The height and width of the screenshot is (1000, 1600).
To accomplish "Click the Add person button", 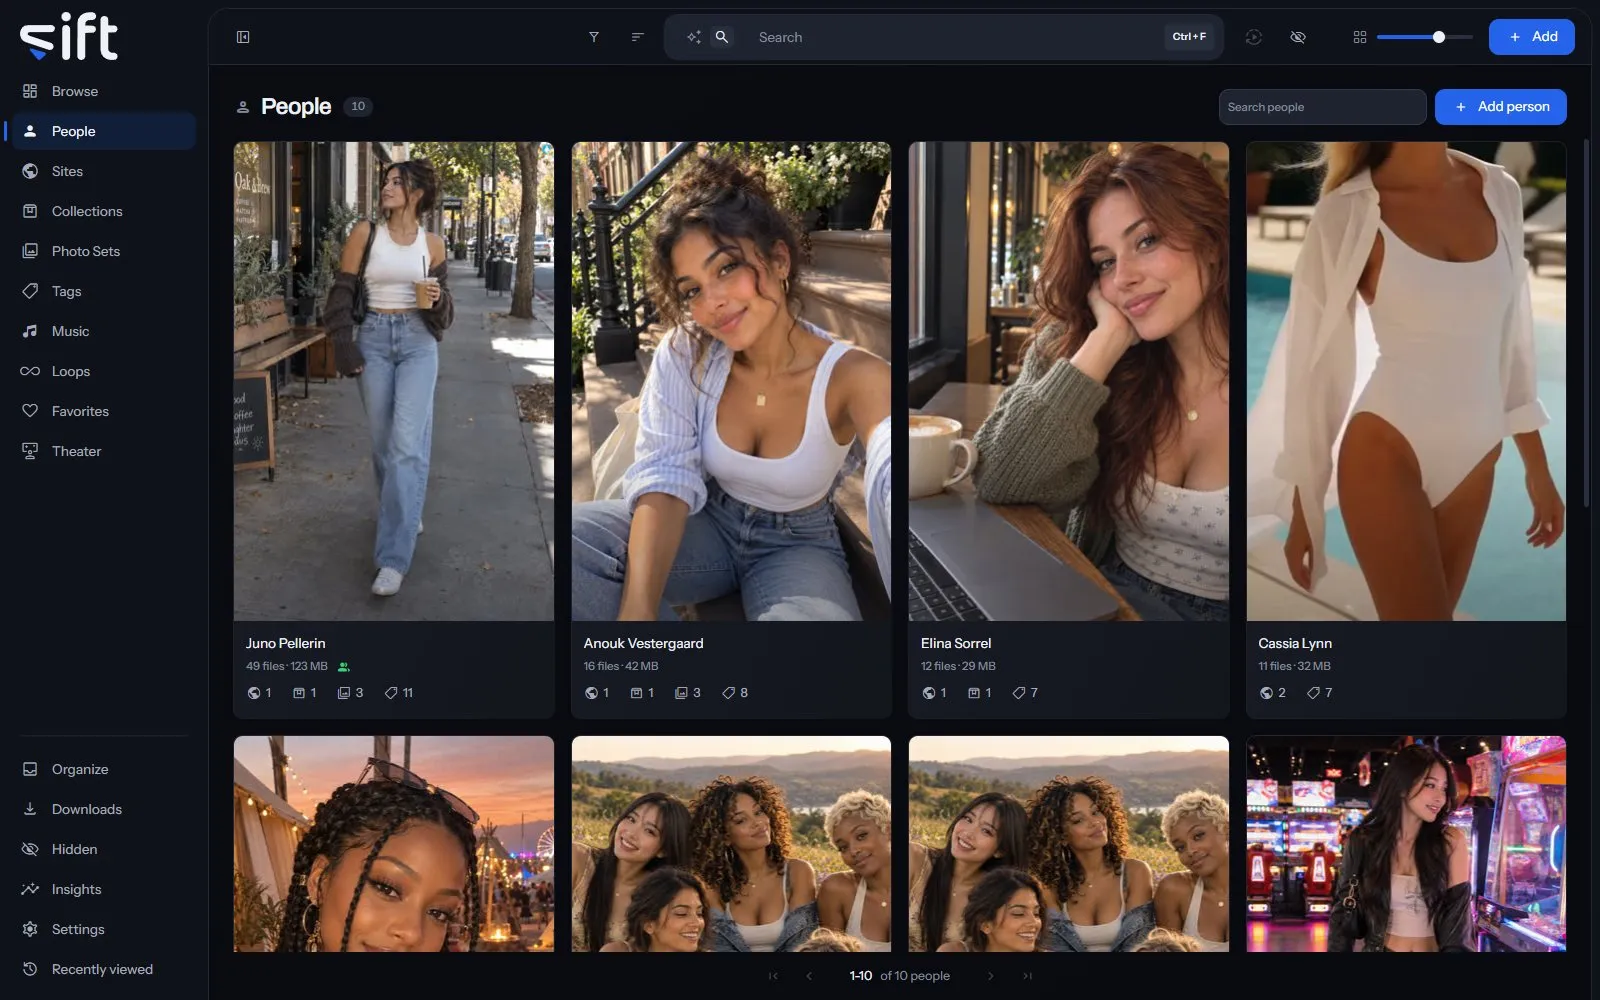I will pos(1501,107).
